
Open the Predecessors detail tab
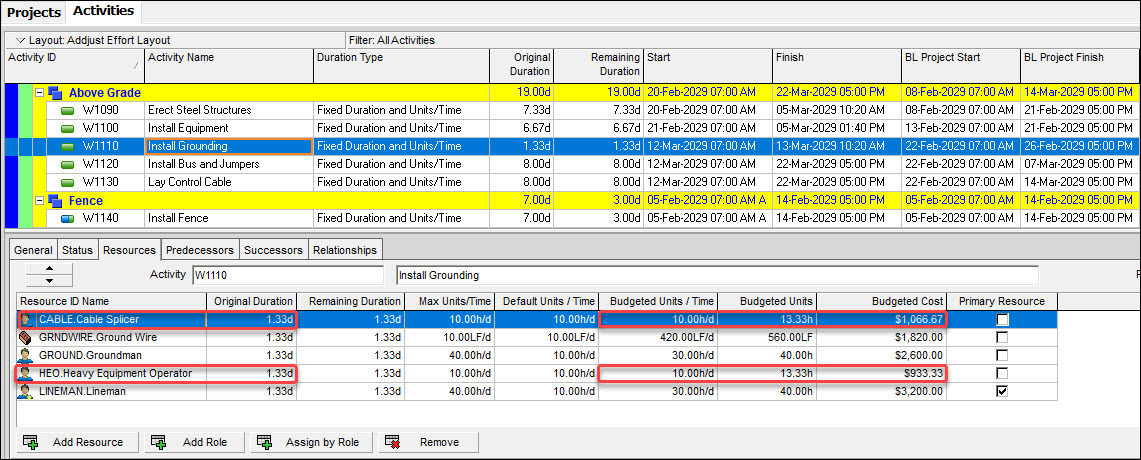coord(199,250)
